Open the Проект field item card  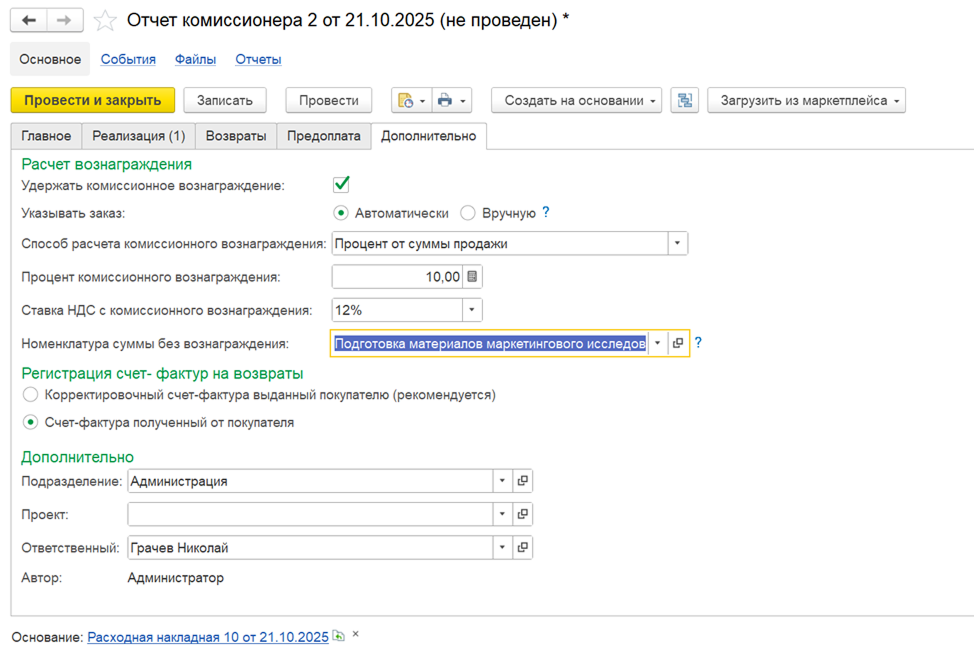pyautogui.click(x=522, y=514)
